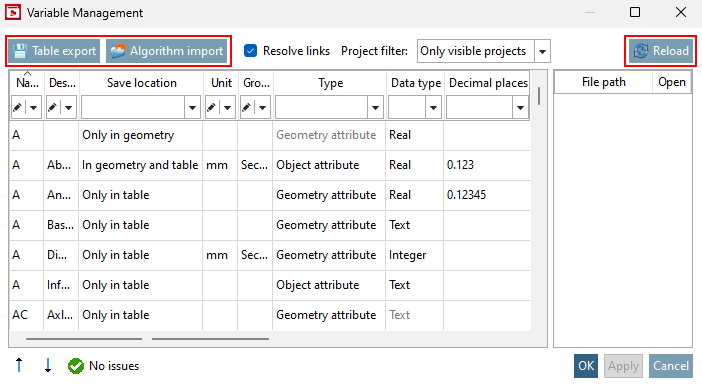The width and height of the screenshot is (702, 386).
Task: Click the Table export button
Action: point(54,51)
